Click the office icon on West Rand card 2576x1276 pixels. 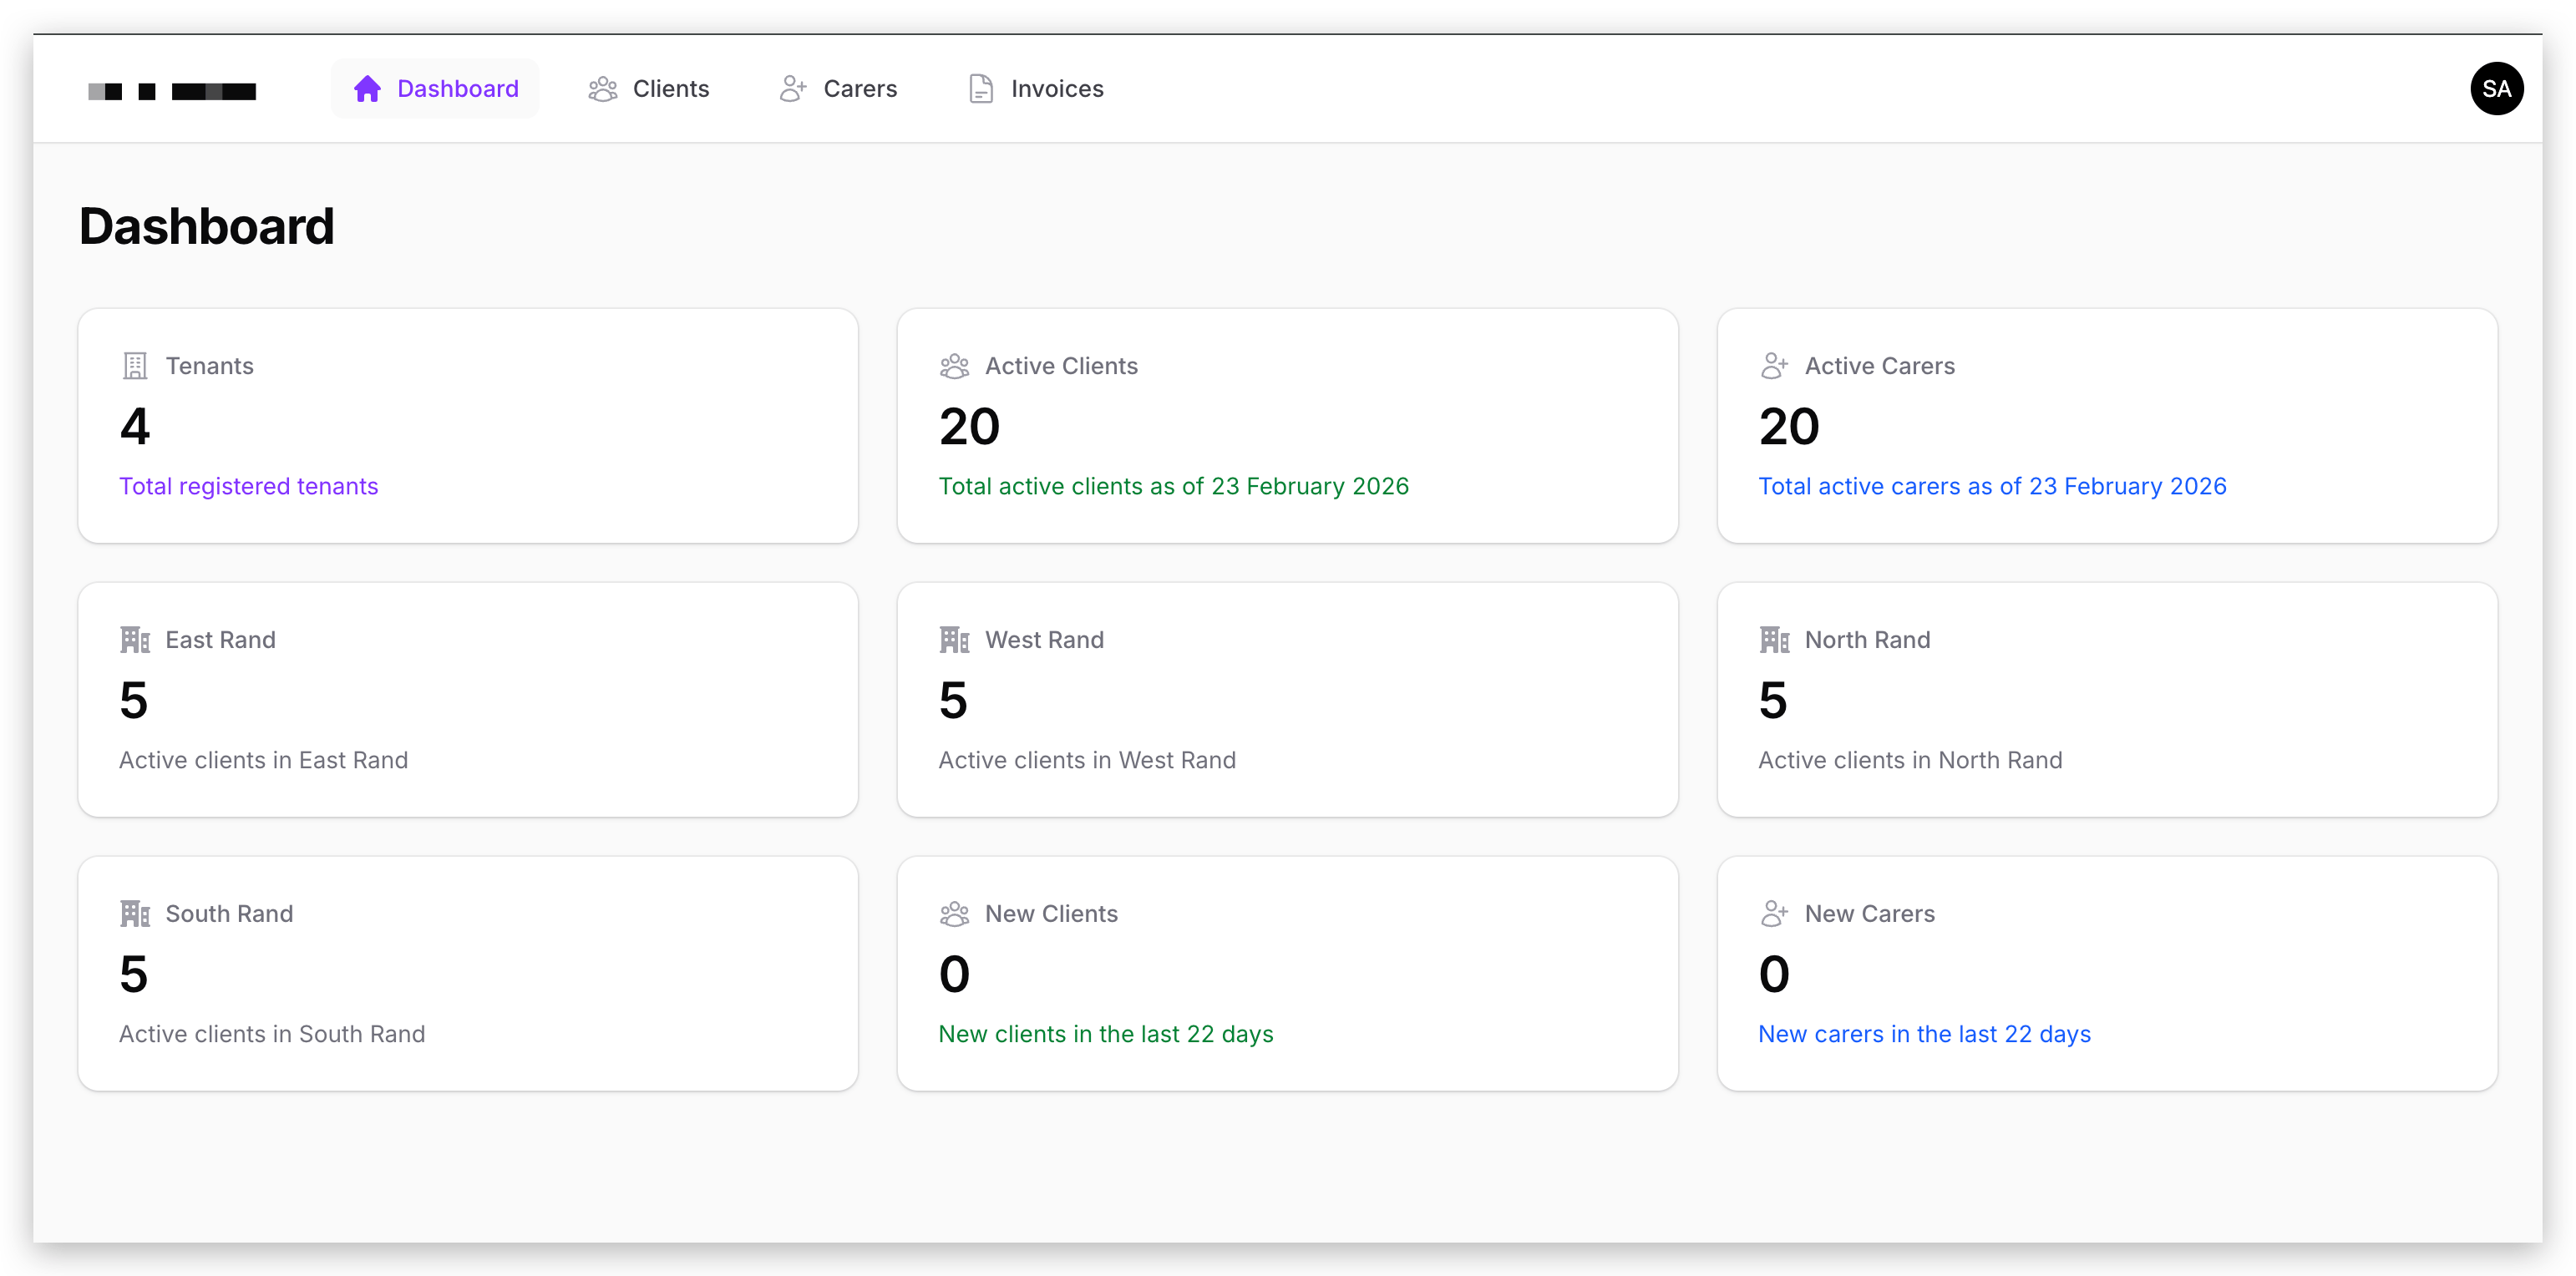[x=954, y=640]
